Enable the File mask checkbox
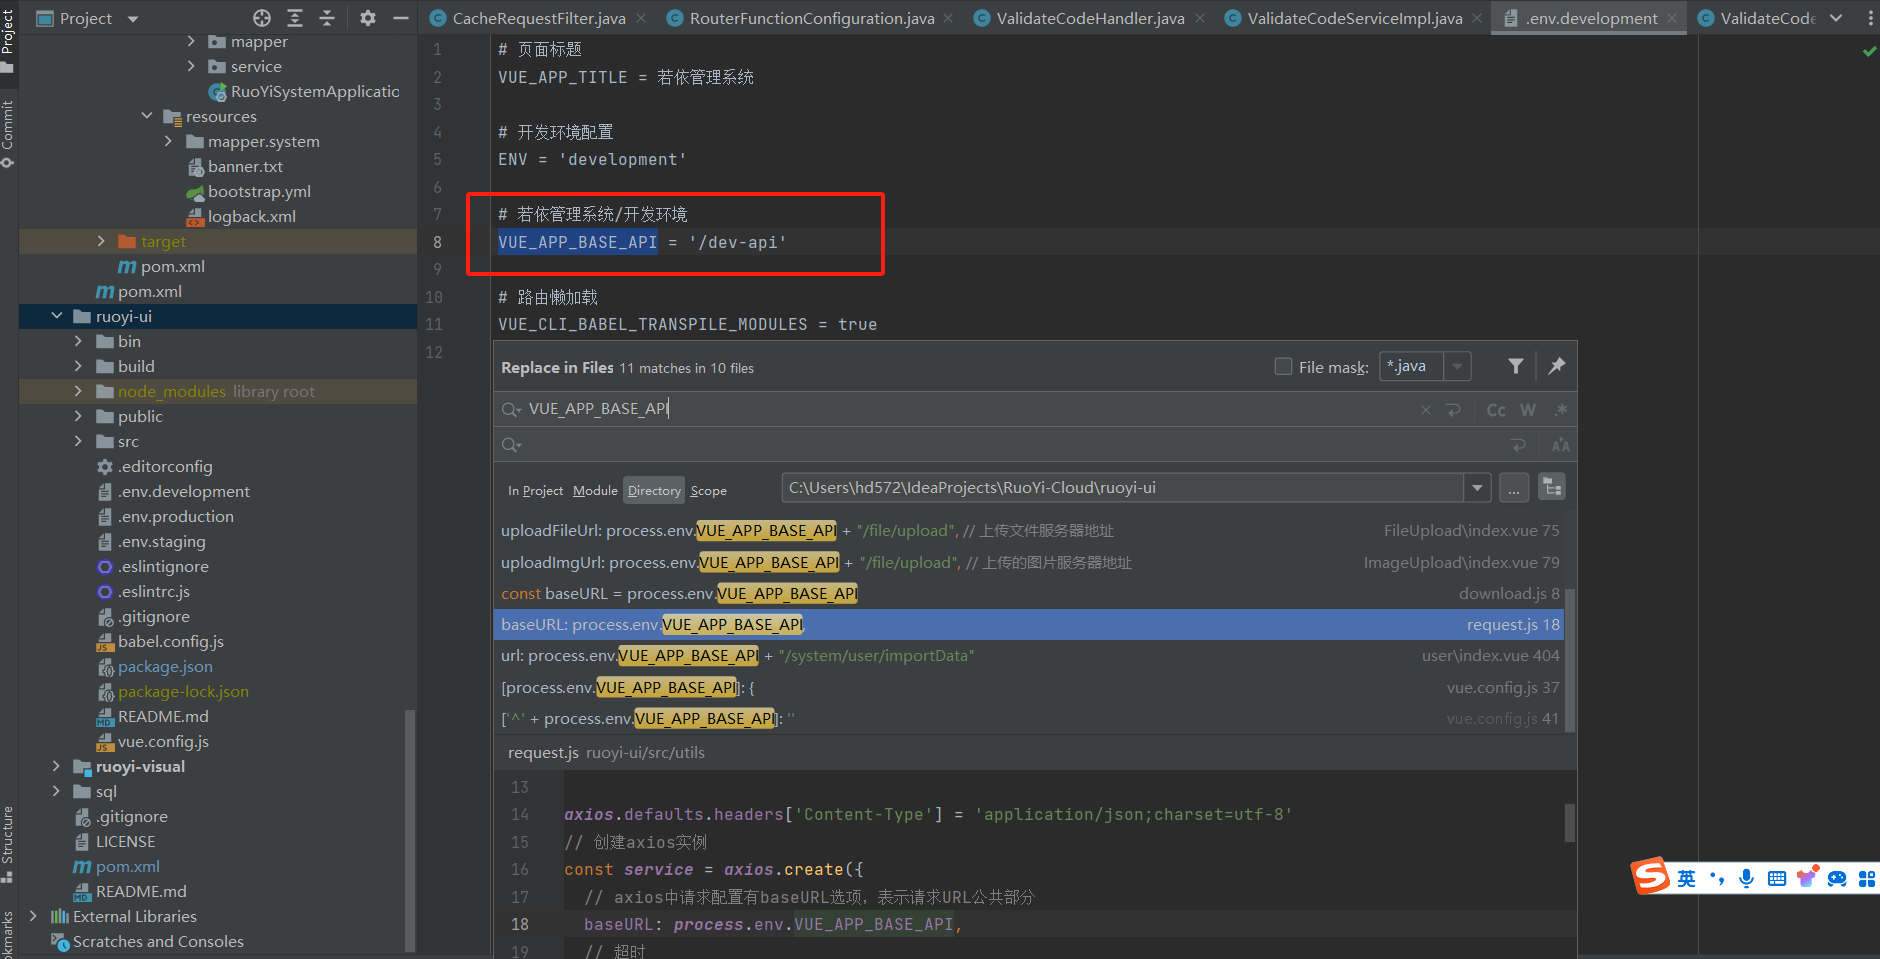This screenshot has height=959, width=1880. click(x=1283, y=366)
